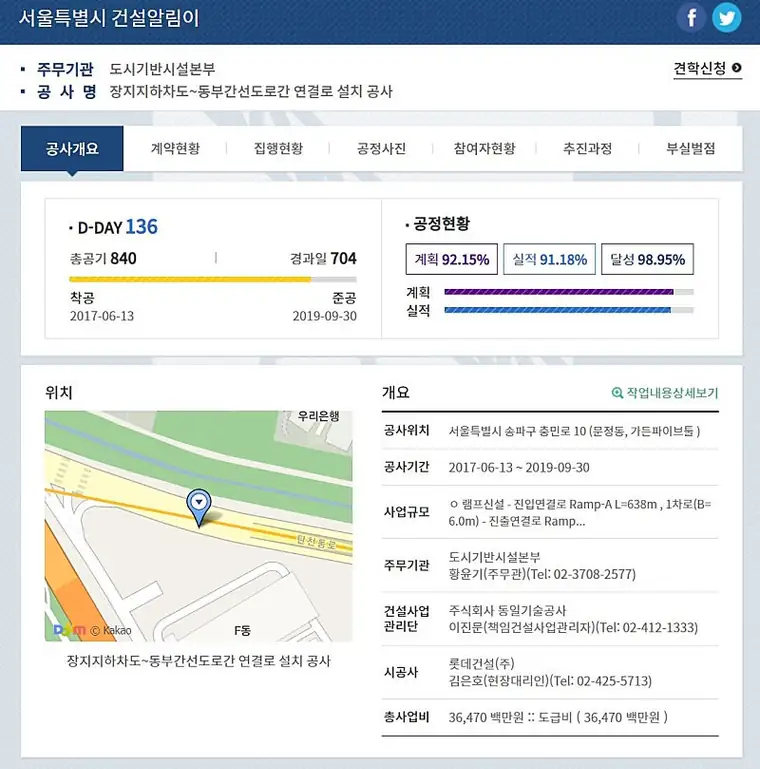Switch to the 집행현황 tab
The height and width of the screenshot is (769, 760).
pos(278,149)
